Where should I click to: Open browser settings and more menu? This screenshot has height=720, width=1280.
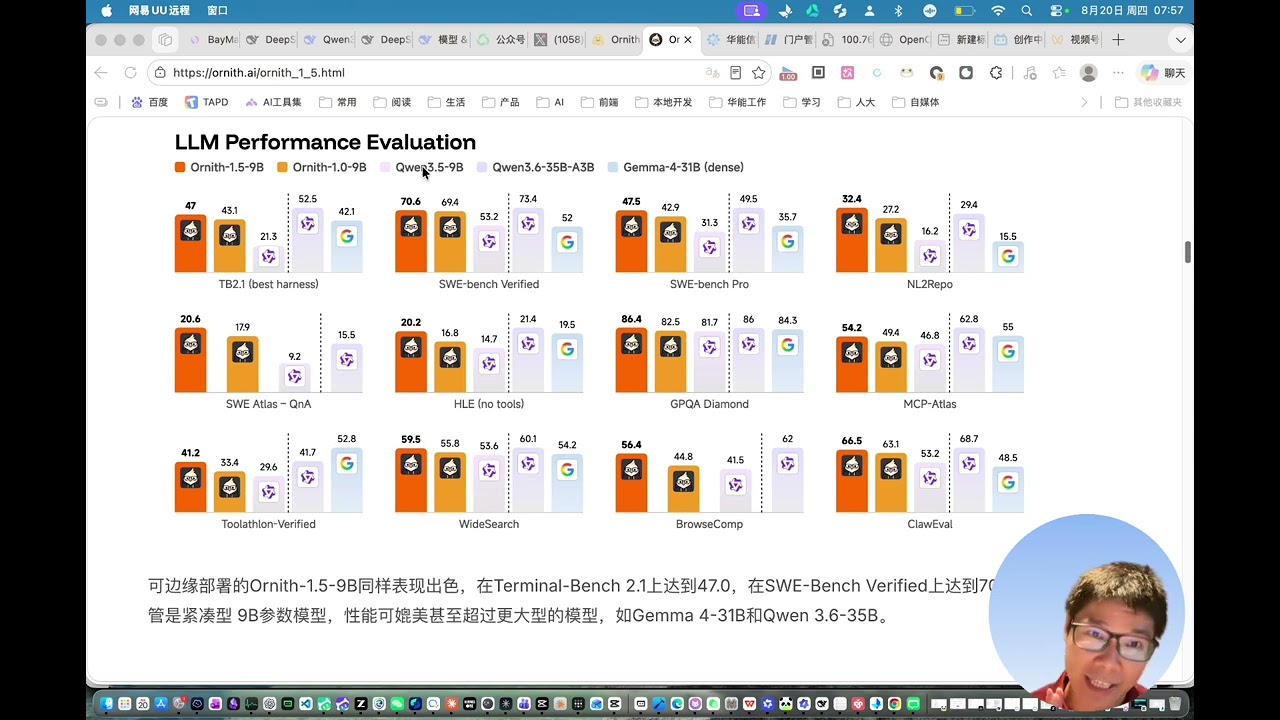point(1119,73)
